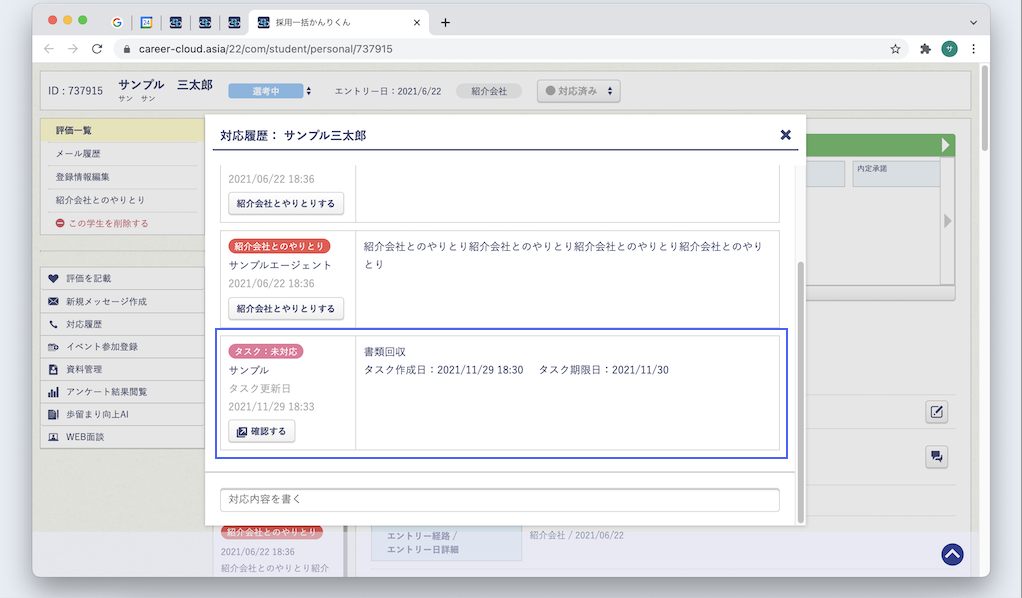Click the envelope icon for 新規メッセージ作成
This screenshot has height=598, width=1022.
53,302
